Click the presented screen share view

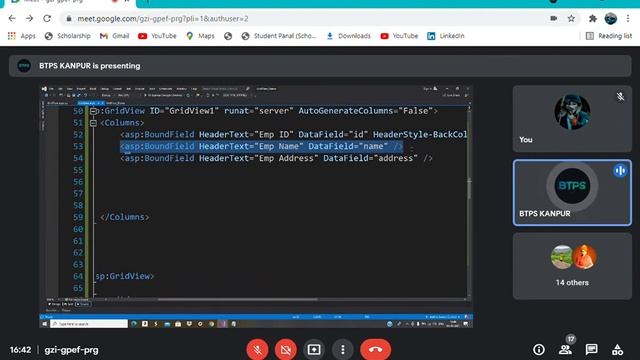(256, 207)
